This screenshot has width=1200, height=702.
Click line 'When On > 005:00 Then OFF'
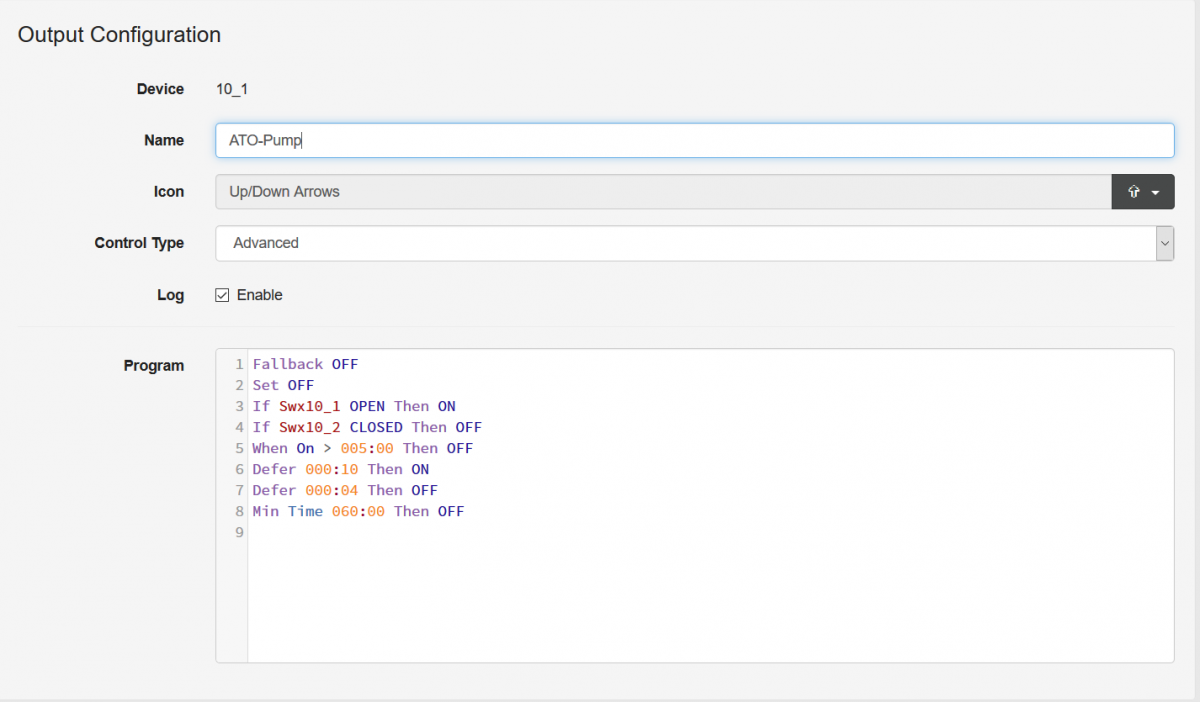pyautogui.click(x=363, y=448)
